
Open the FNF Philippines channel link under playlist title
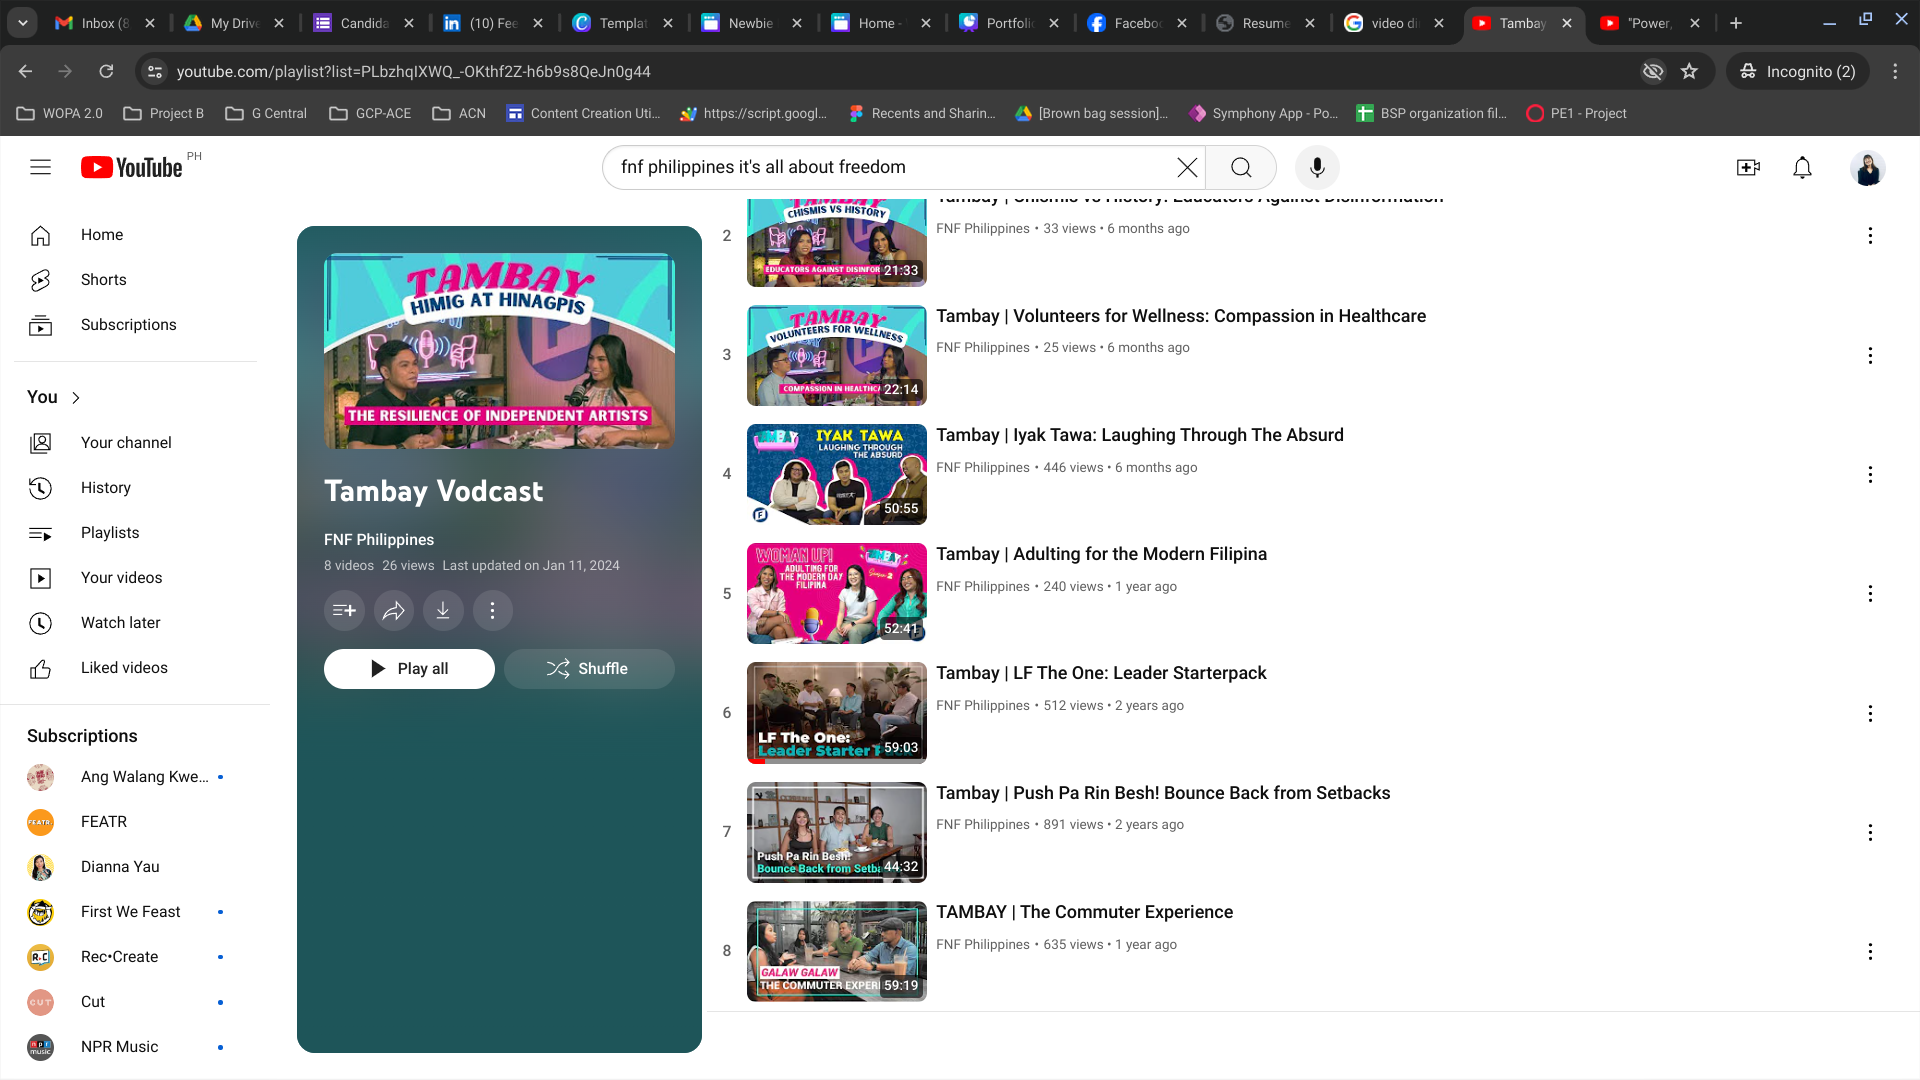pyautogui.click(x=379, y=540)
